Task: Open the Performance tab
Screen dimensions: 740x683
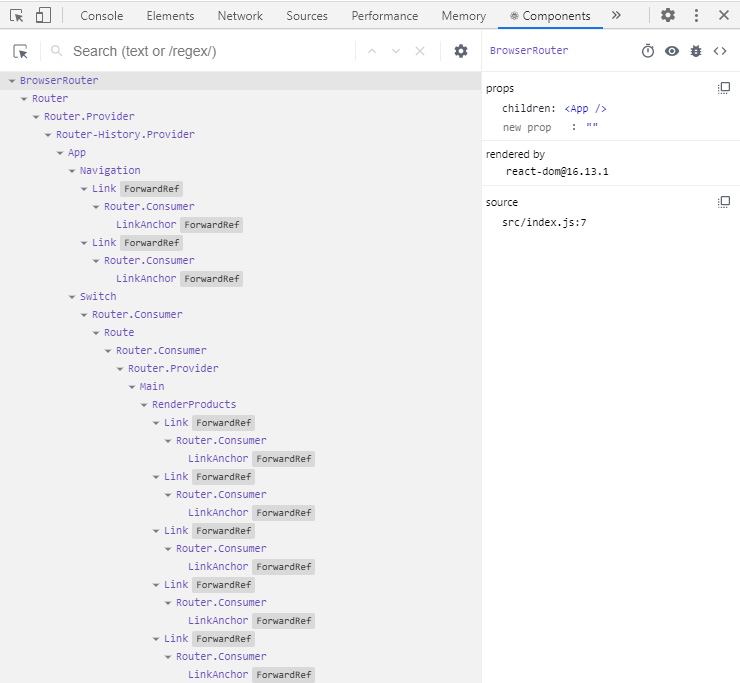Action: click(x=385, y=16)
